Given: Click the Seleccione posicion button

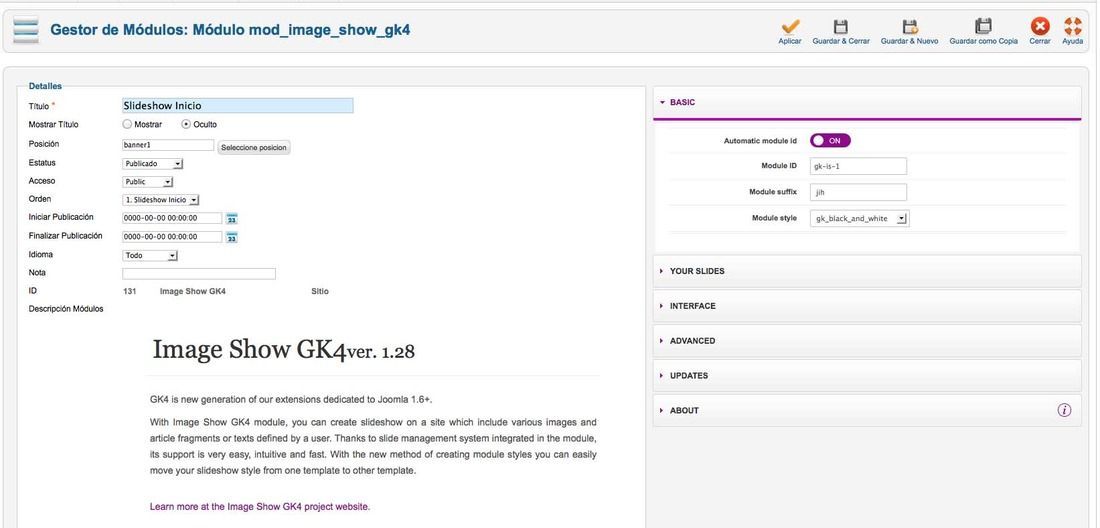Looking at the screenshot, I should click(254, 148).
